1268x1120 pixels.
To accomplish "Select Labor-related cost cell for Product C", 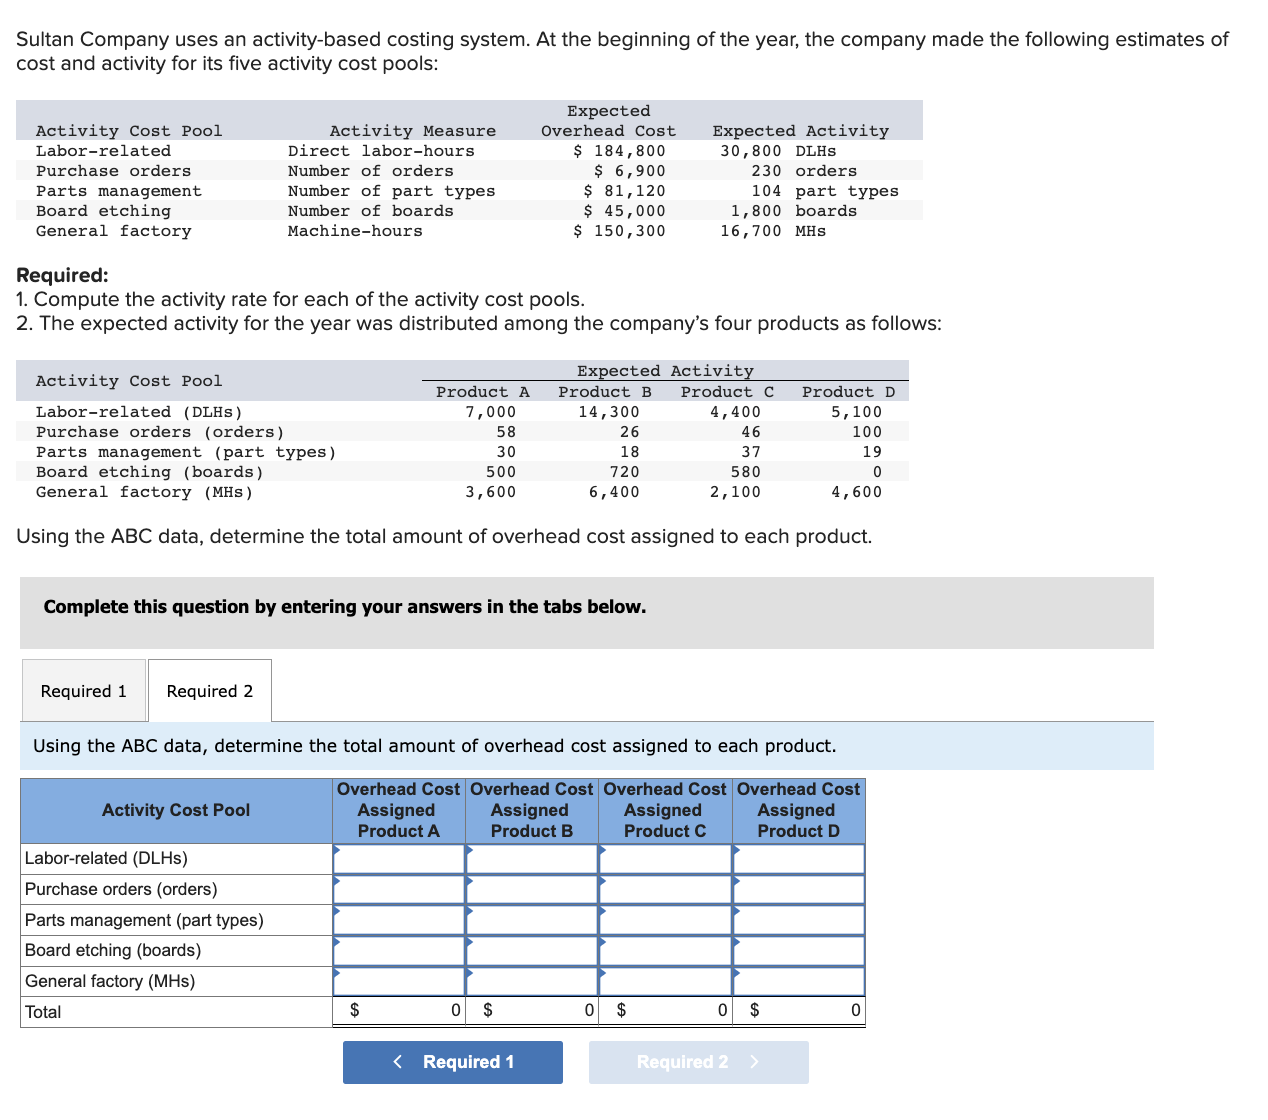I will 665,858.
